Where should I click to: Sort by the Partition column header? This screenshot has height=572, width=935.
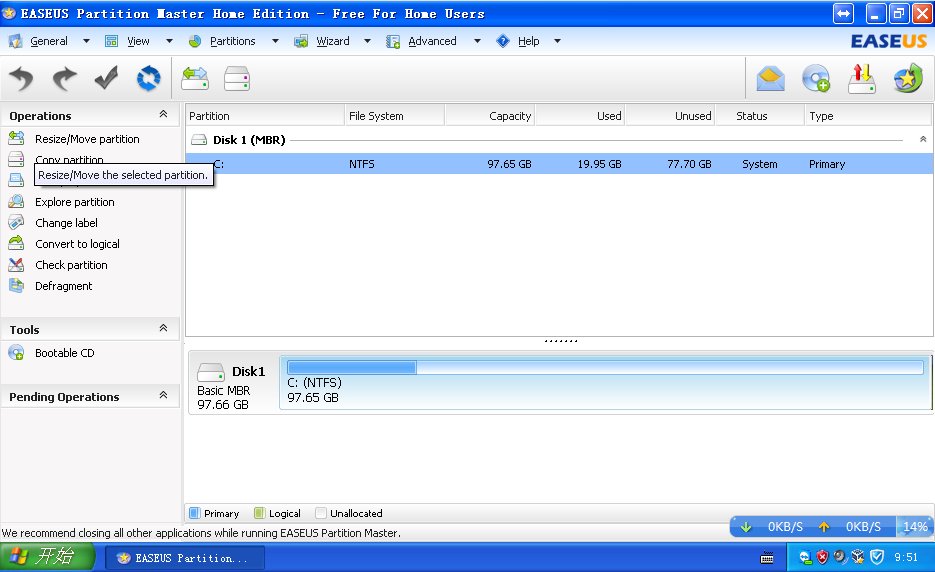pyautogui.click(x=265, y=116)
